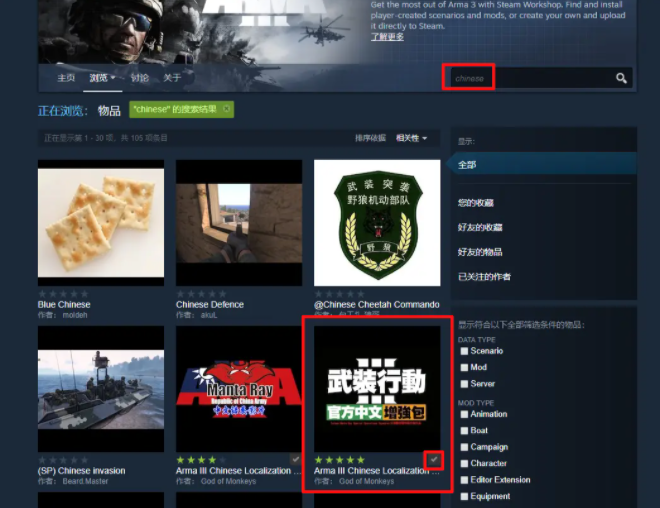Open the (SP) Chinese invasion boat thumbnail
The height and width of the screenshot is (508, 660).
pos(101,389)
